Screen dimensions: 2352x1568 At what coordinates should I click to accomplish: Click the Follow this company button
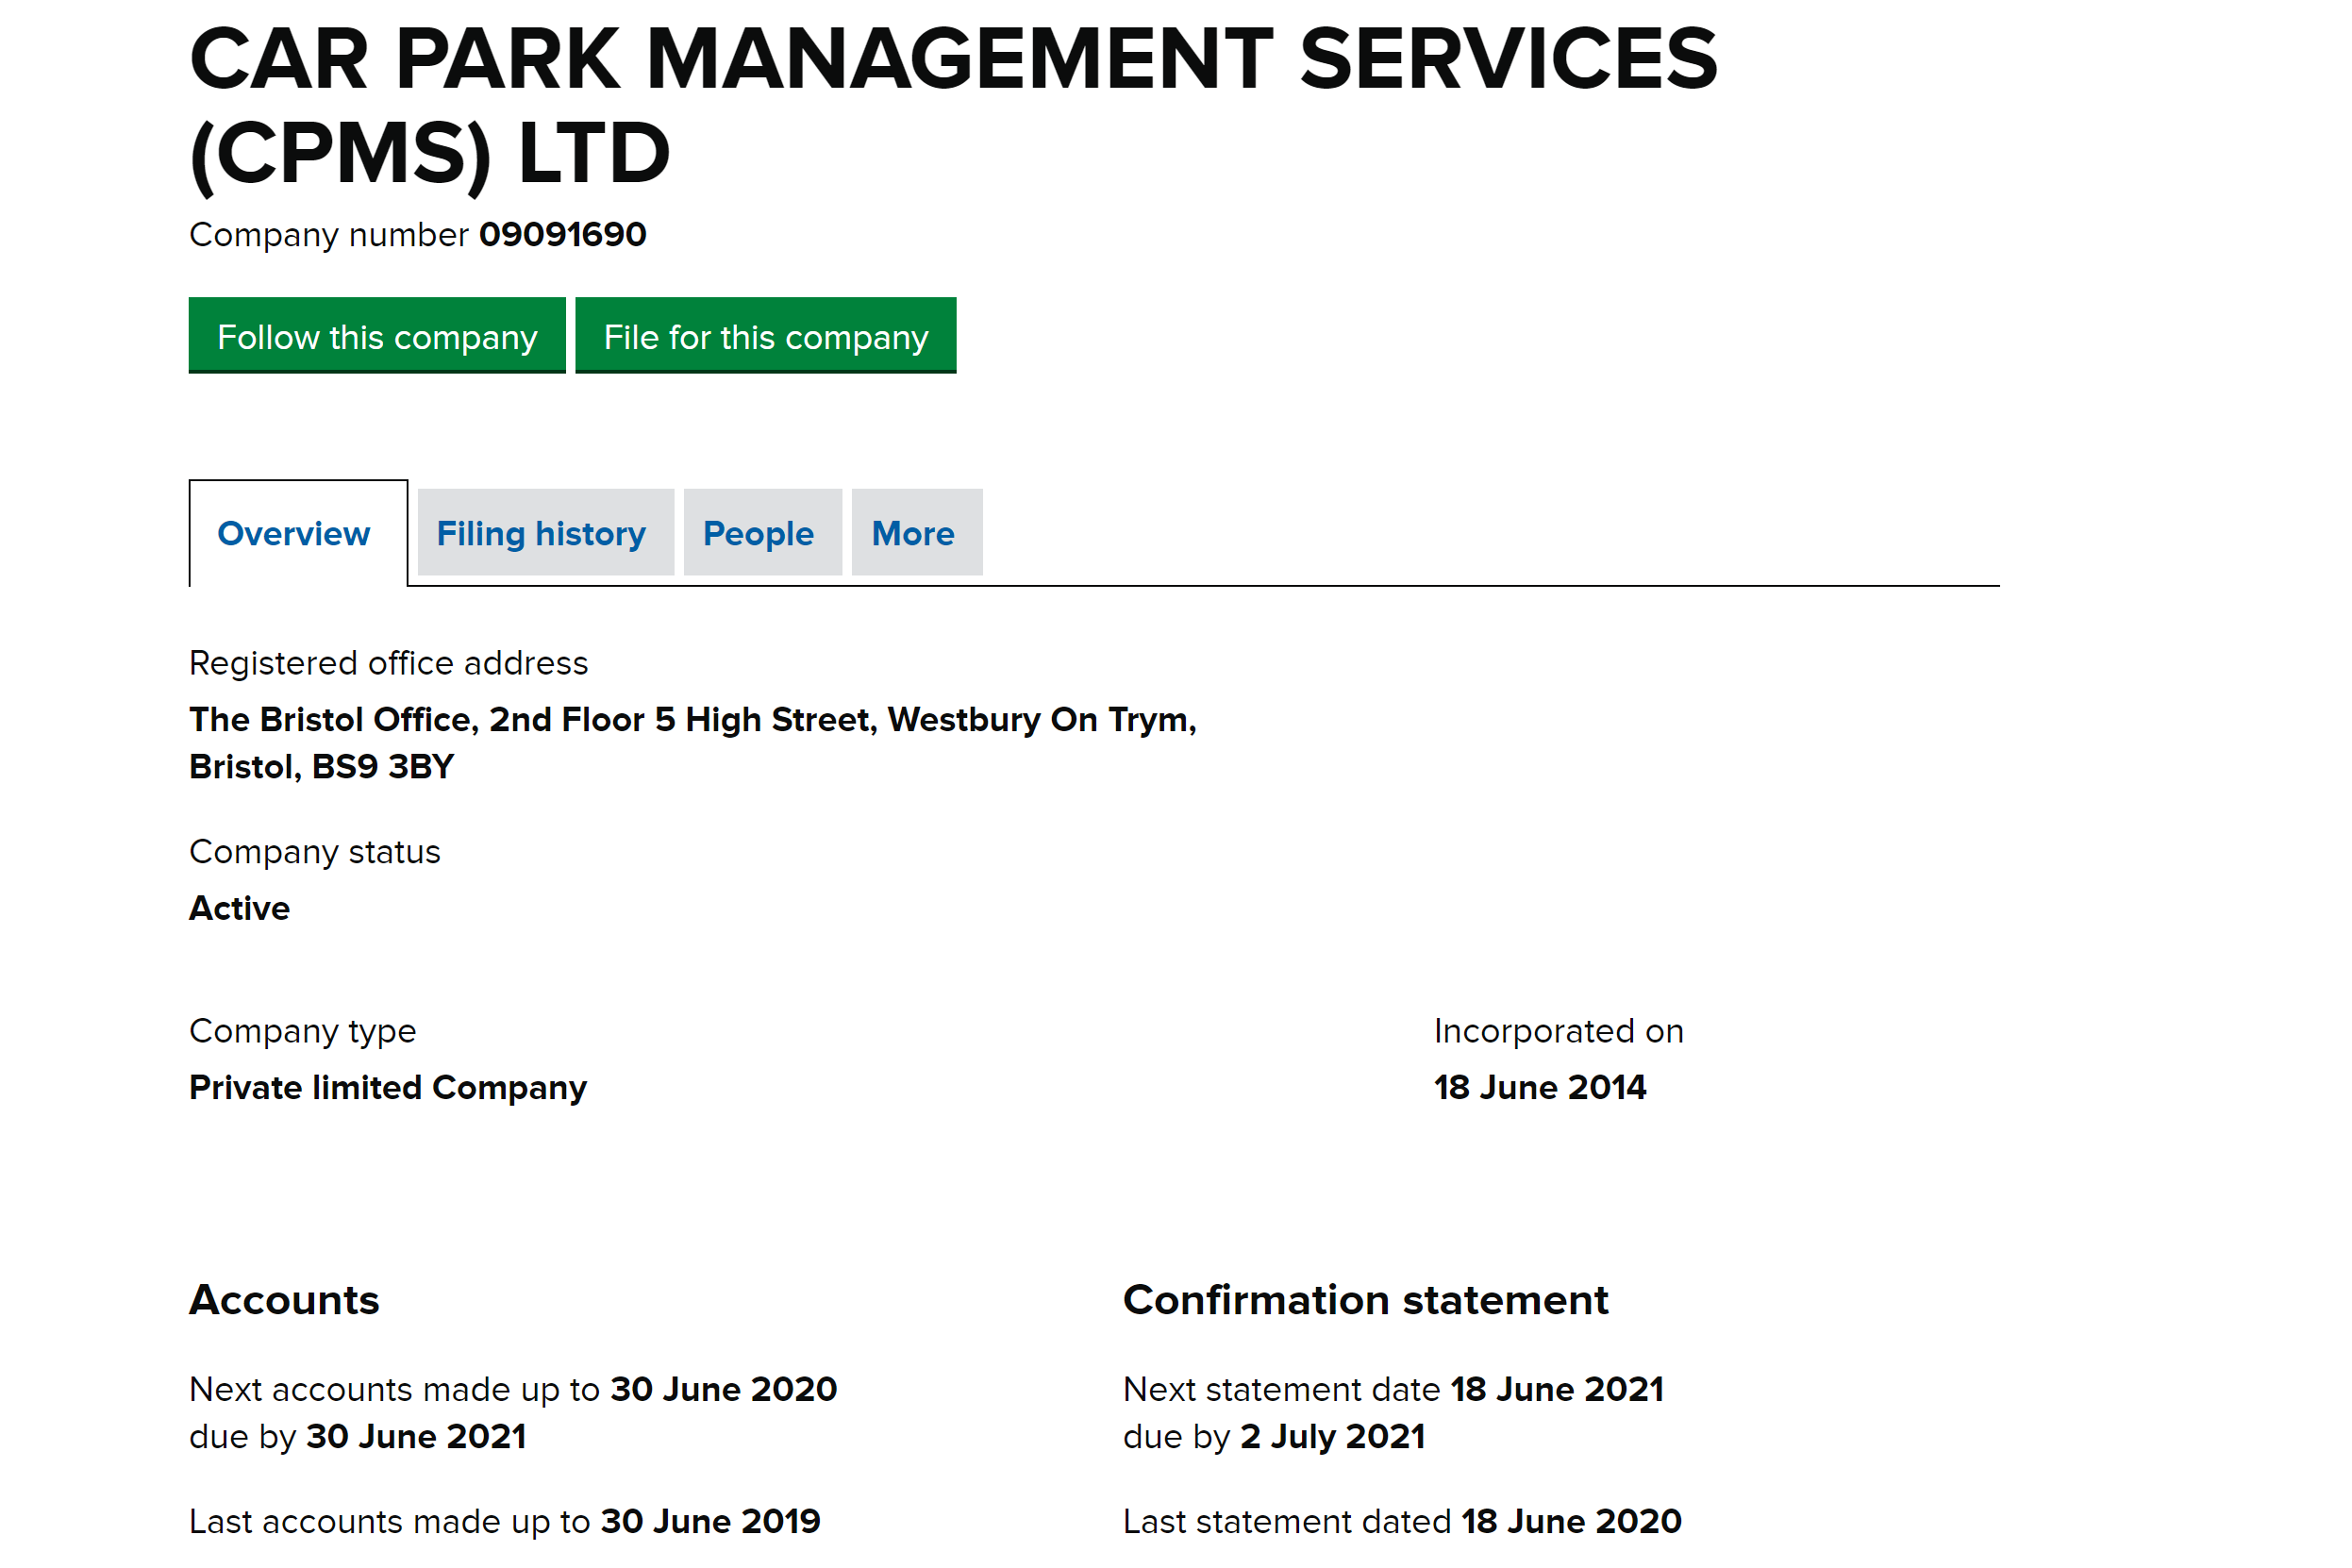click(x=377, y=336)
